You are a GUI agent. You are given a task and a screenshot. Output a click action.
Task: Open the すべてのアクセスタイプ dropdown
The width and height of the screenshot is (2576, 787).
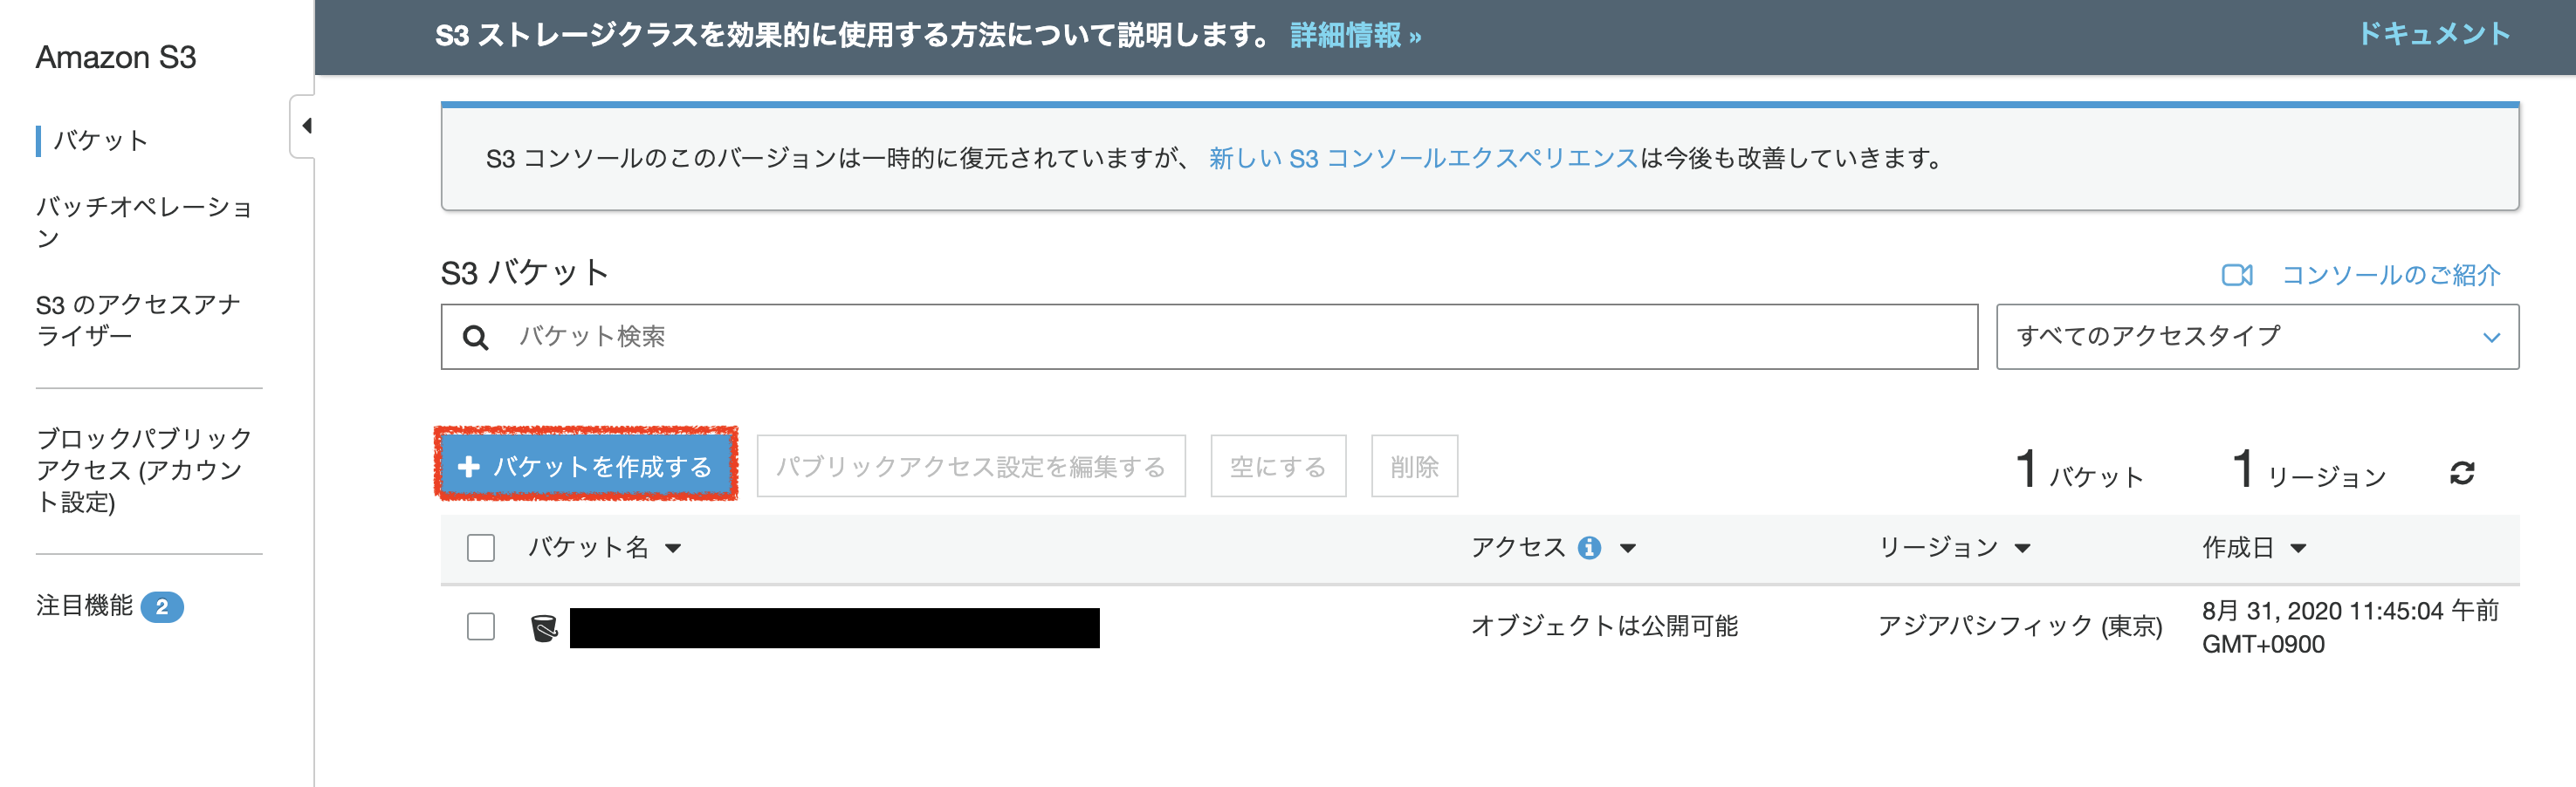click(x=2257, y=337)
